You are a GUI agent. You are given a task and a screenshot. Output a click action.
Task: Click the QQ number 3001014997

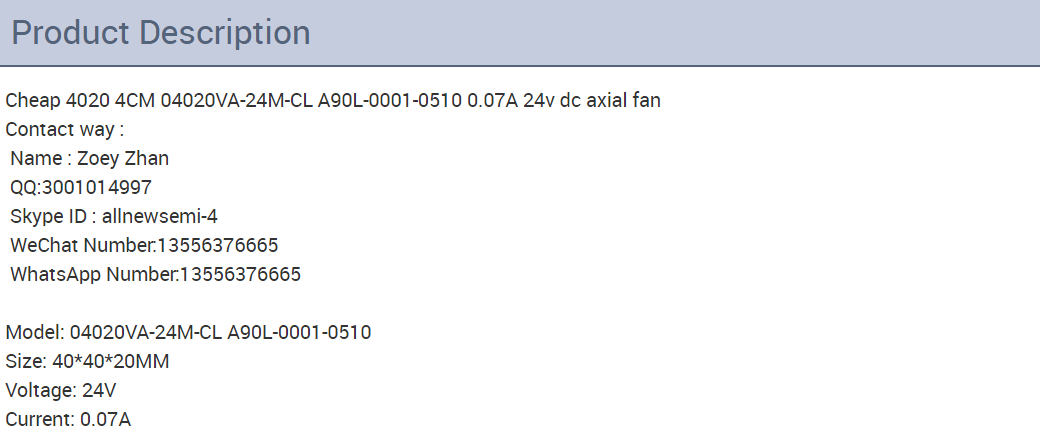[97, 188]
